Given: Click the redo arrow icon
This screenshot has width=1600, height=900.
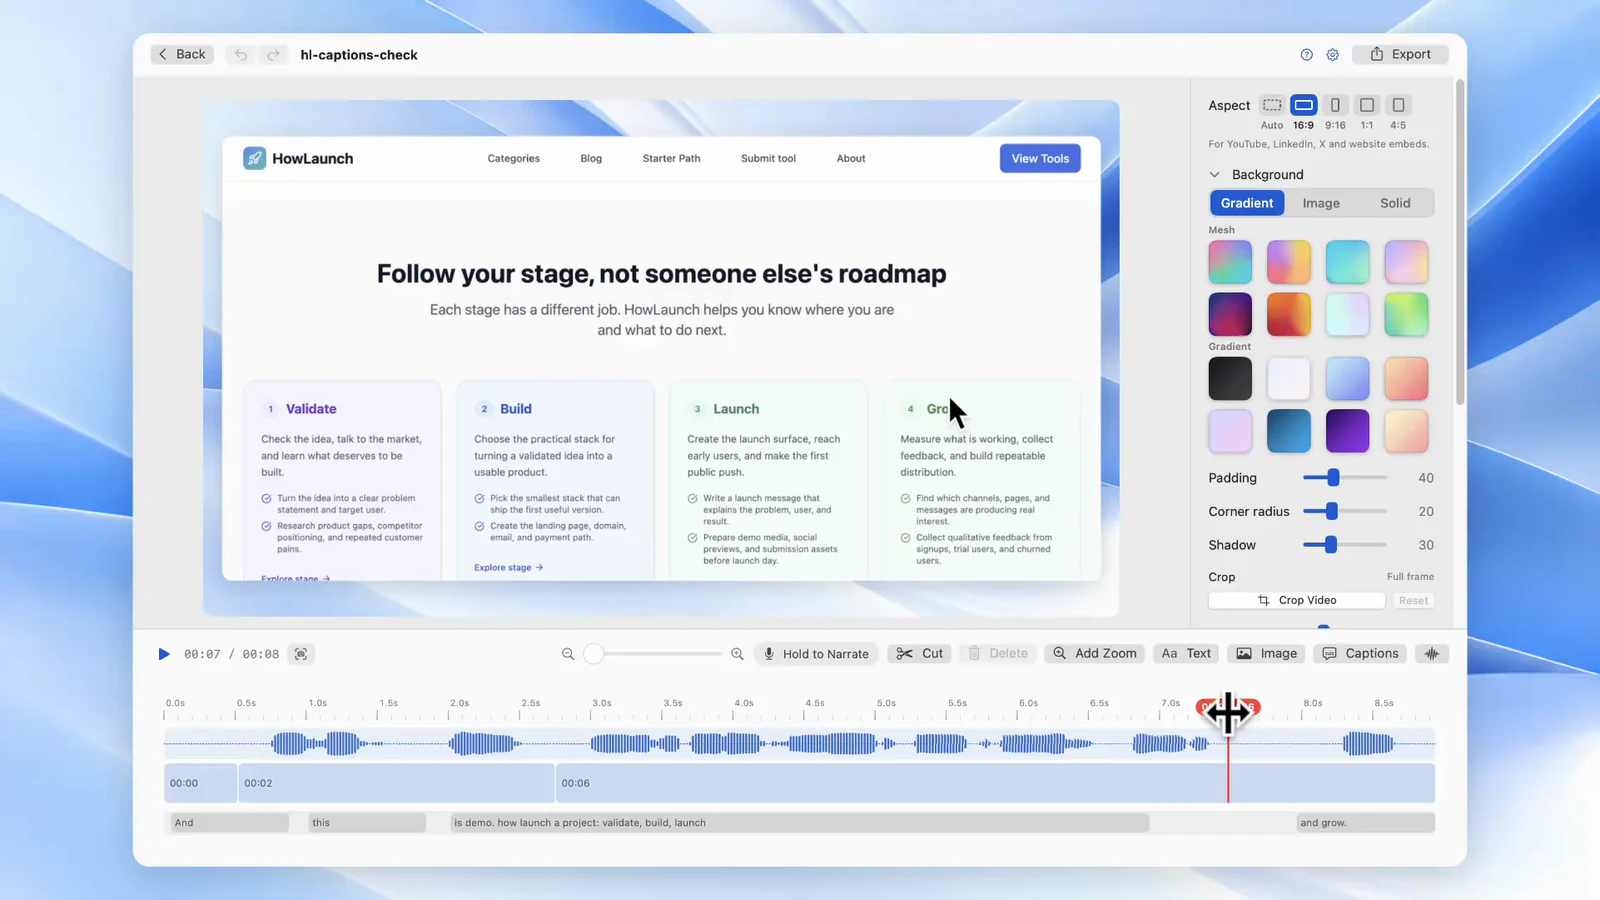Looking at the screenshot, I should pyautogui.click(x=273, y=55).
